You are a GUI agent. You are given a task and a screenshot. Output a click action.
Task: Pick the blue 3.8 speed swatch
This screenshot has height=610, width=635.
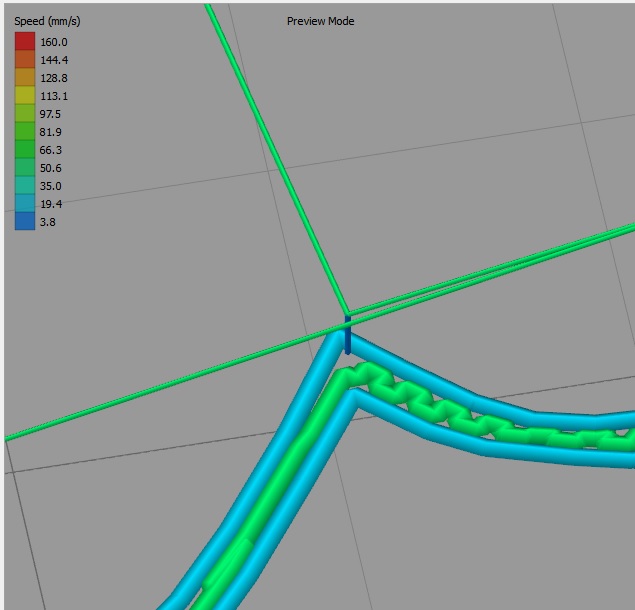(x=24, y=222)
